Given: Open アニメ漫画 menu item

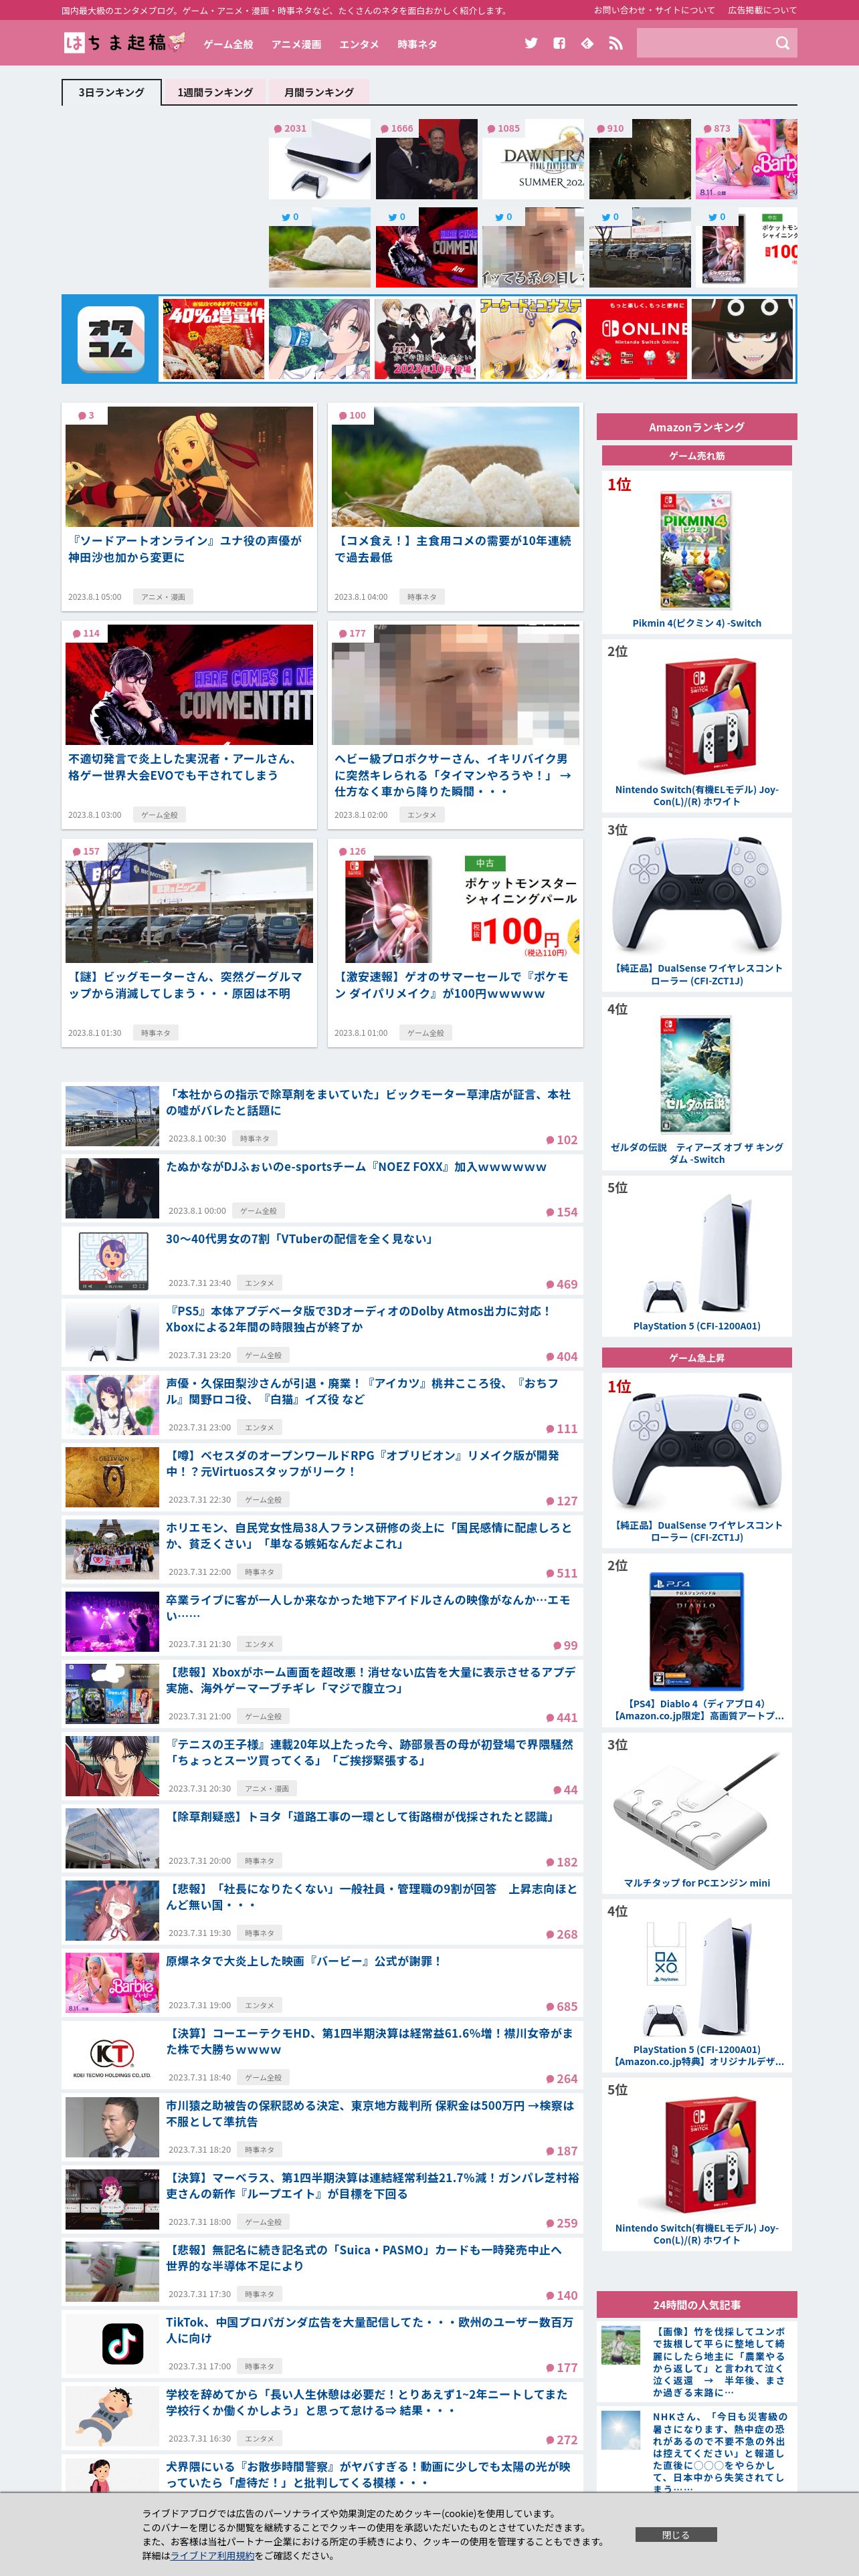Looking at the screenshot, I should pyautogui.click(x=296, y=44).
